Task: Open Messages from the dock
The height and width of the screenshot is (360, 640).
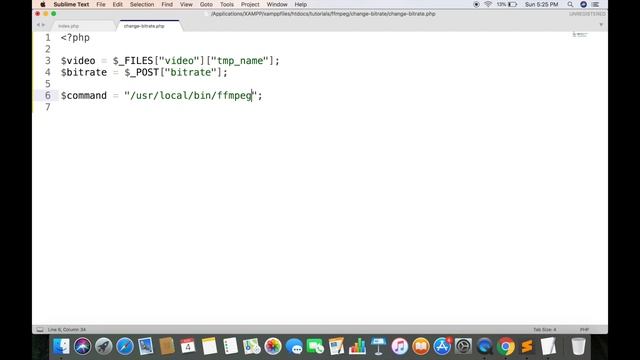Action: 294,347
